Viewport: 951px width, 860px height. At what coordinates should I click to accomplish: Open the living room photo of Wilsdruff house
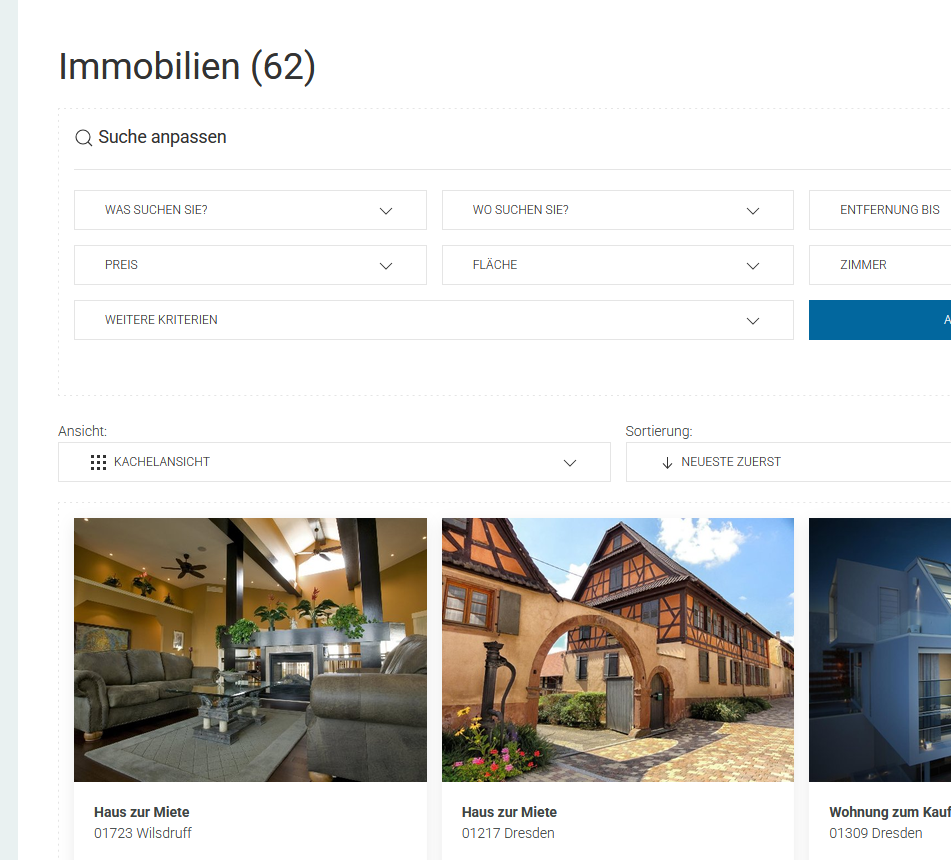(x=250, y=650)
